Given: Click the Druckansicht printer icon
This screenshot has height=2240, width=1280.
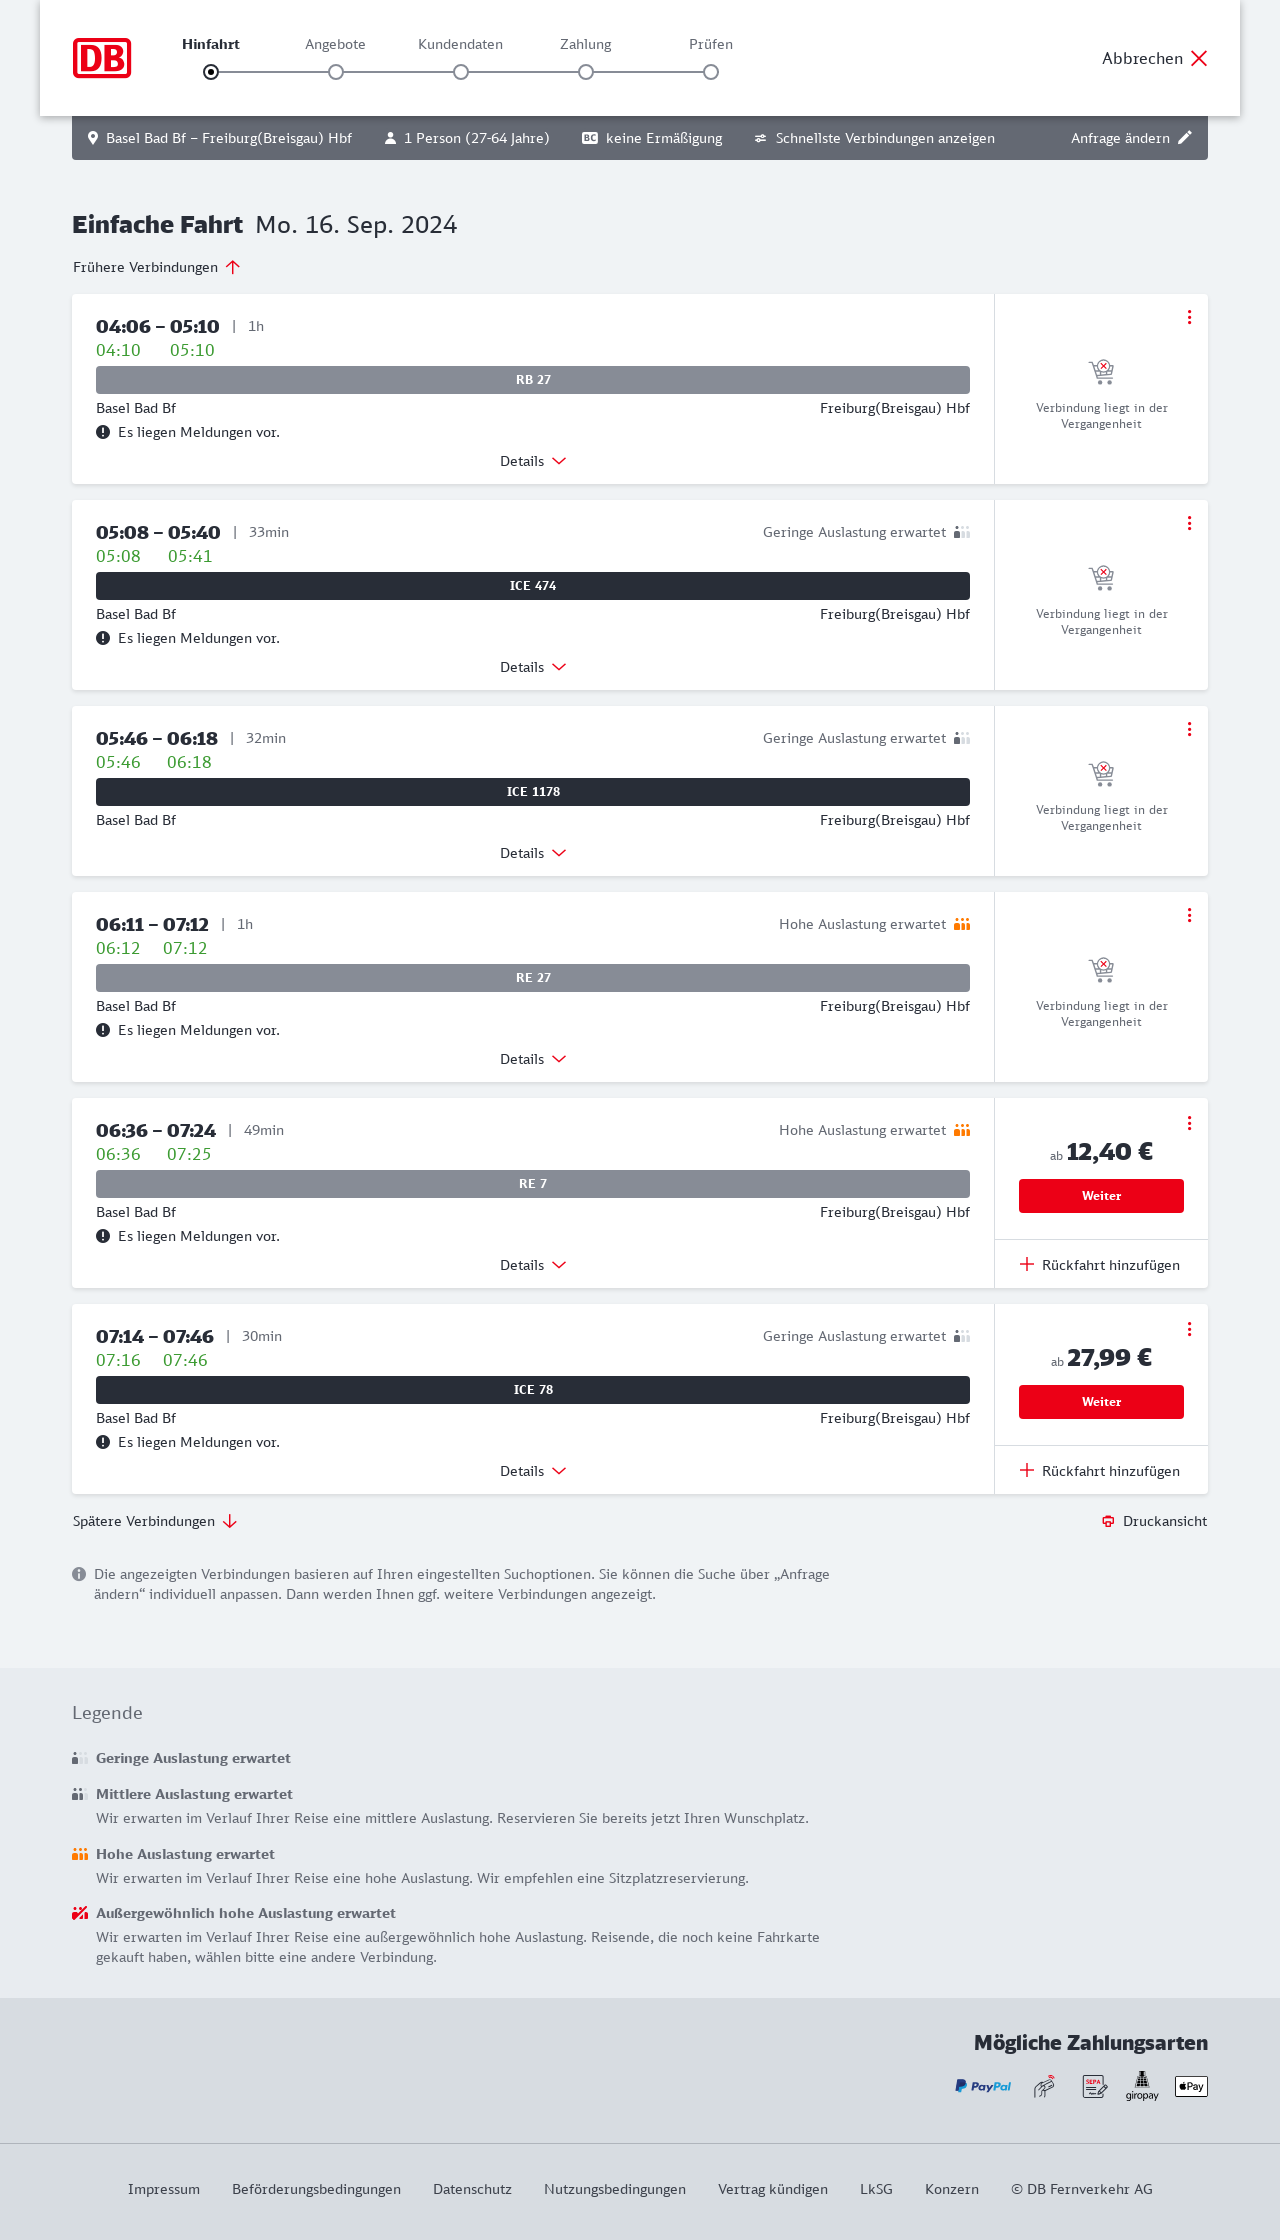Looking at the screenshot, I should point(1108,1521).
